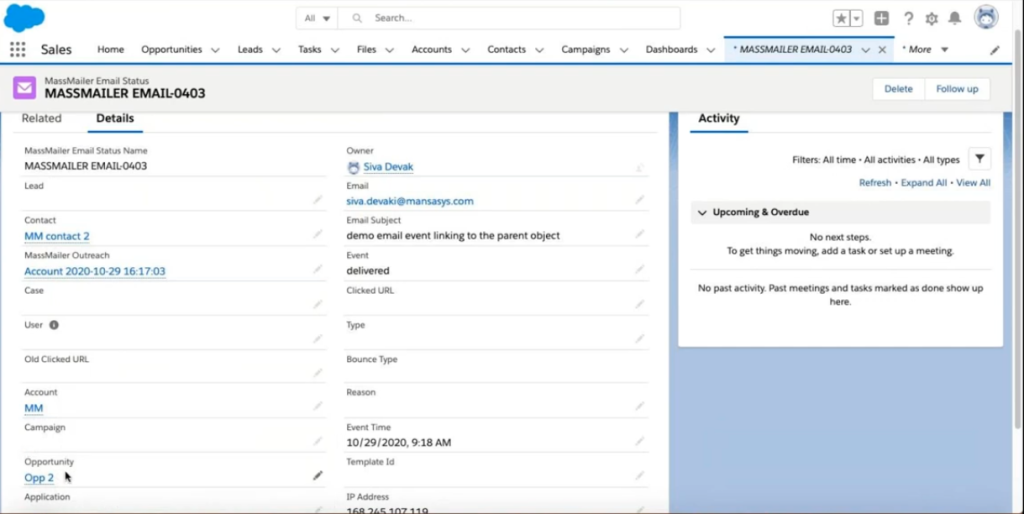Click the page vertical scrollbar

1019,229
